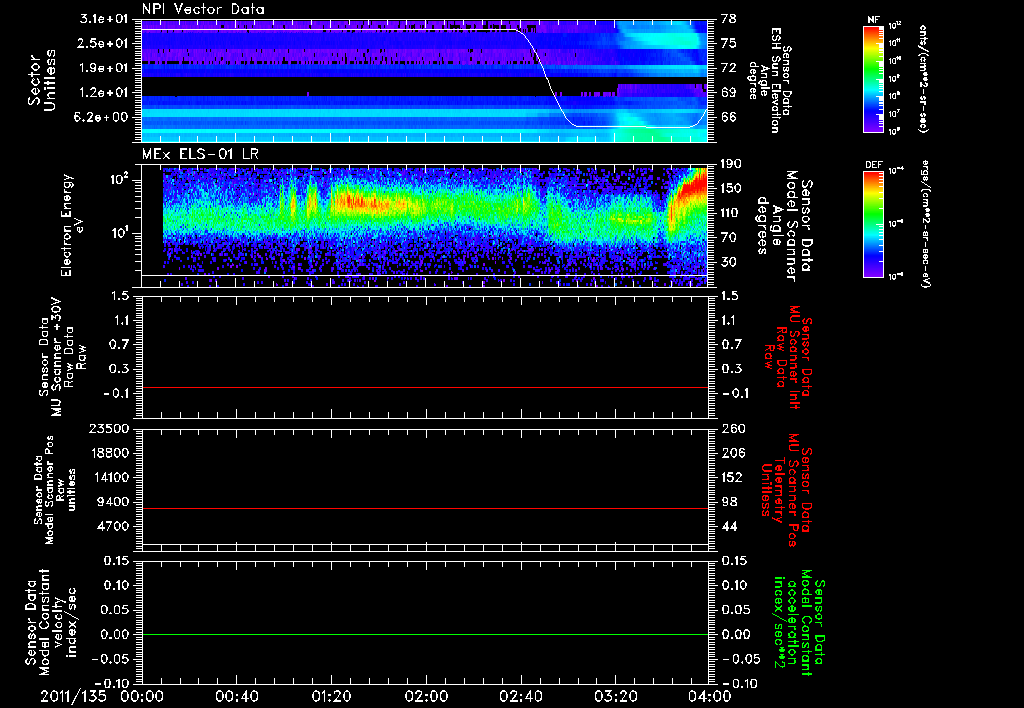
Task: Click the '66' sun elevation tick label
Action: (728, 118)
